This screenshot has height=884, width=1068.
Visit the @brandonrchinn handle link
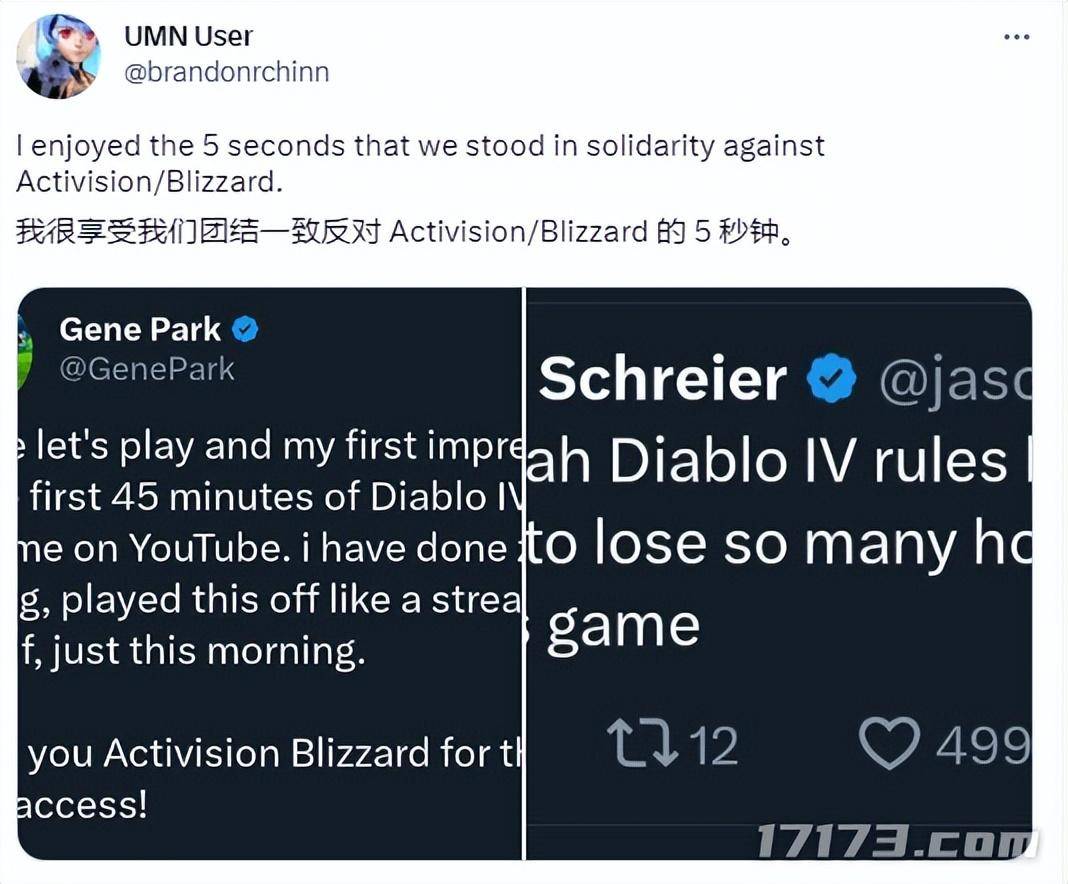226,73
